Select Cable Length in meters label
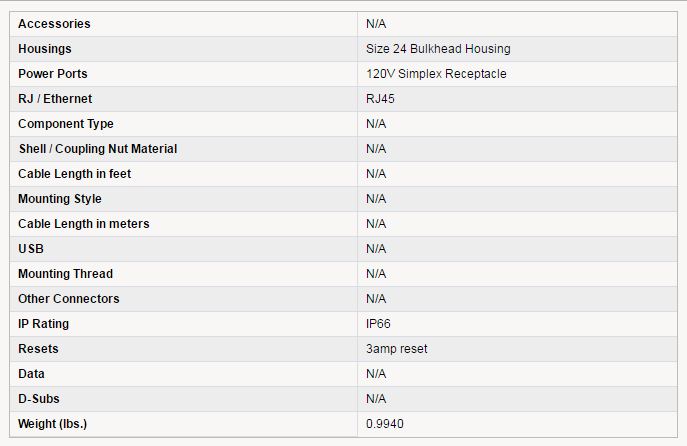 [84, 224]
